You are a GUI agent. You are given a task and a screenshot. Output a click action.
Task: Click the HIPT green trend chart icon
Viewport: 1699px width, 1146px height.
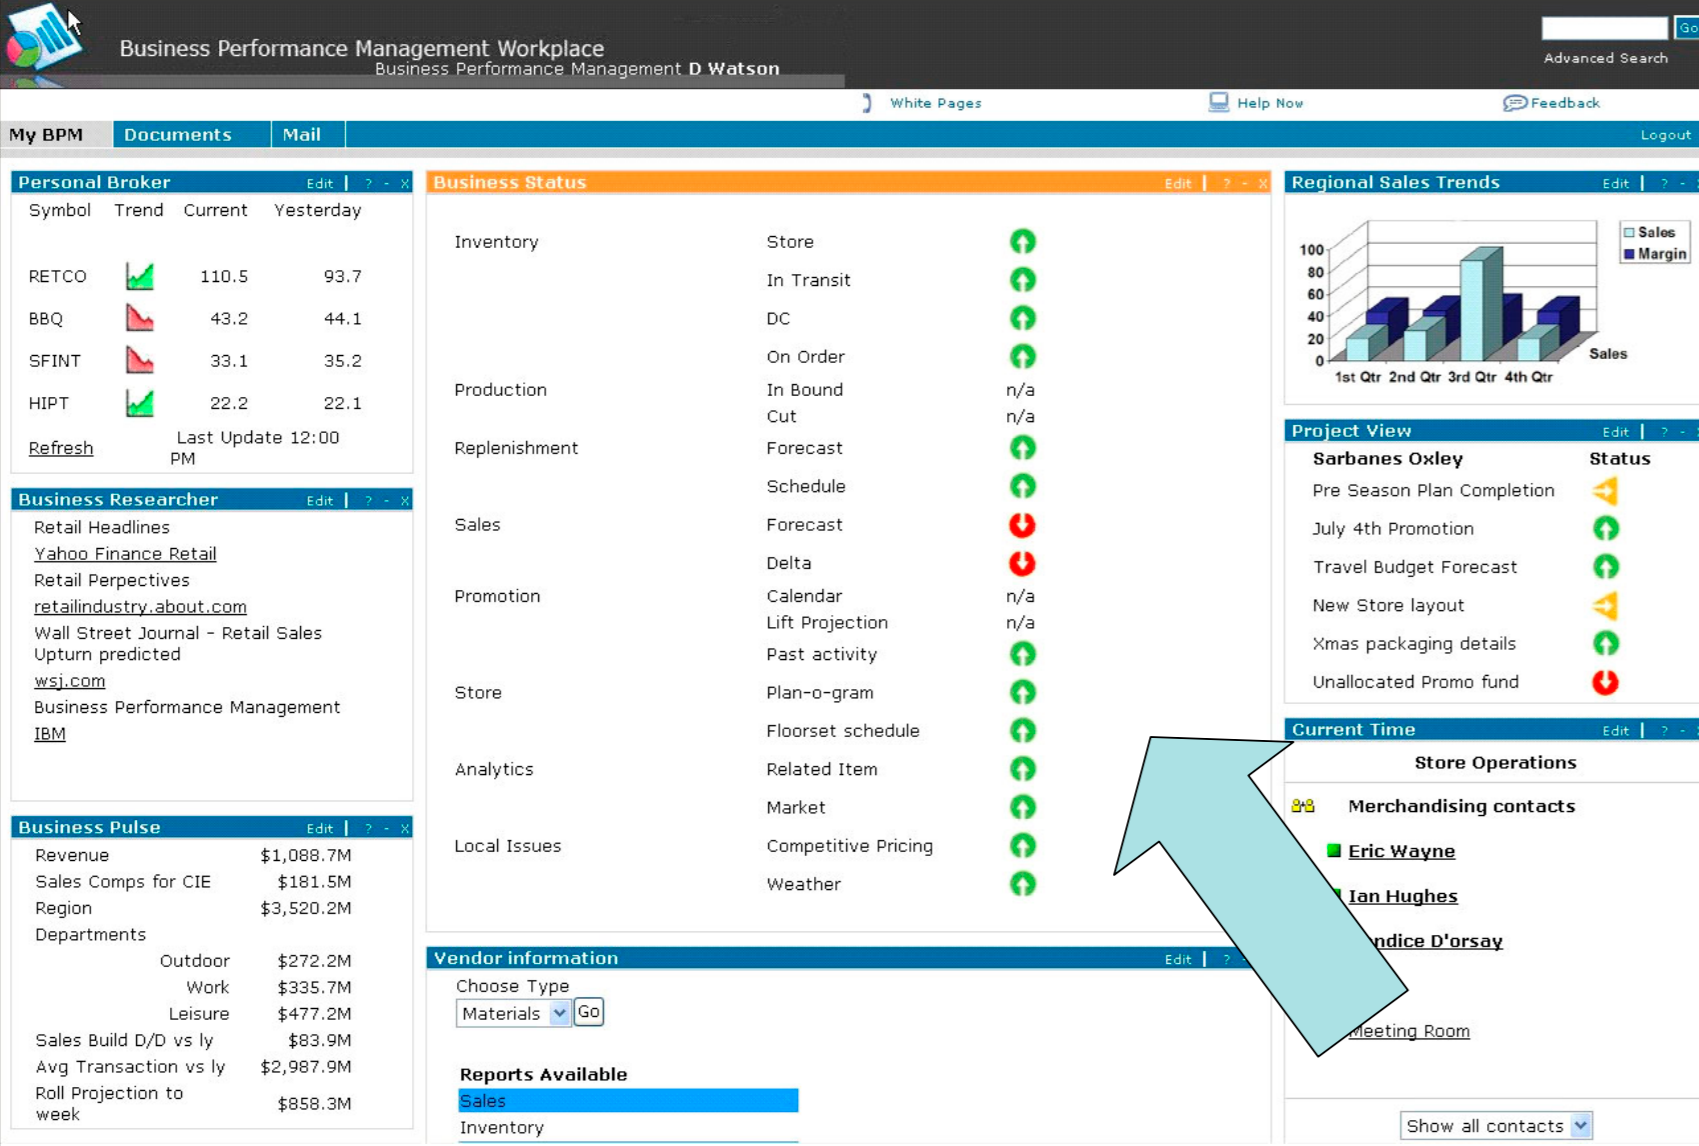point(139,403)
